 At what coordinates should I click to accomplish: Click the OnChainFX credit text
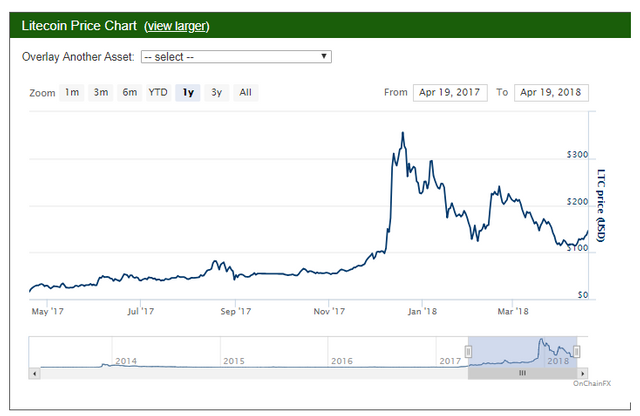click(x=592, y=383)
